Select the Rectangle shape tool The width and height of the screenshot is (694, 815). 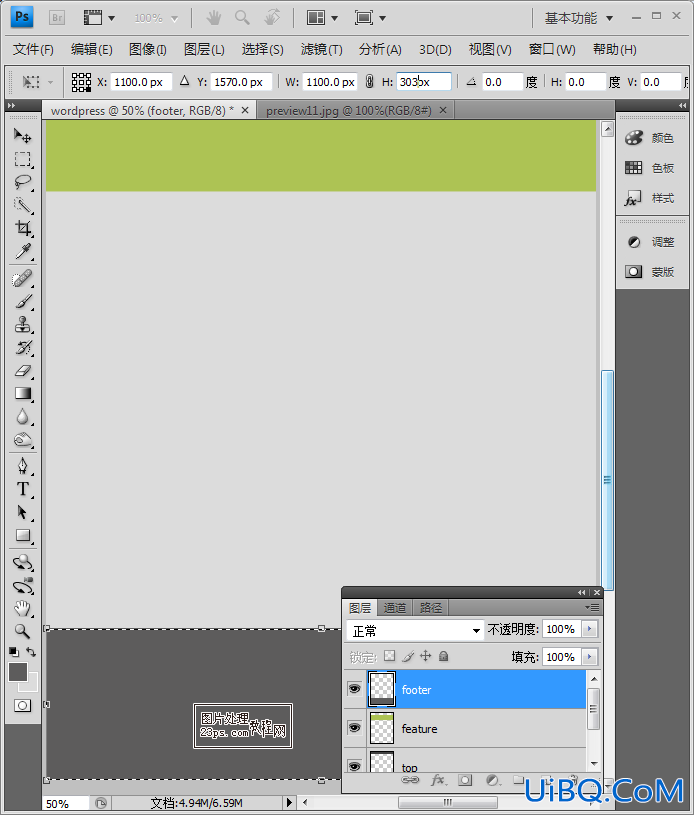coord(22,535)
